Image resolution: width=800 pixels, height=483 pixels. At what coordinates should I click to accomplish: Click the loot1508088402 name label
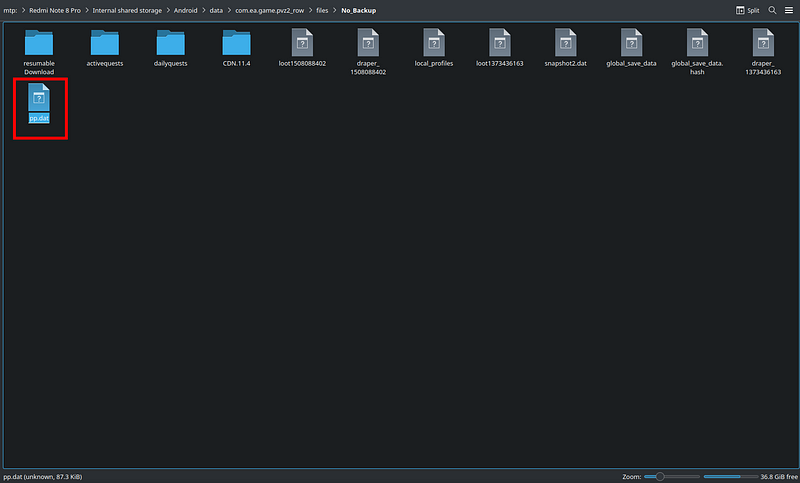302,63
